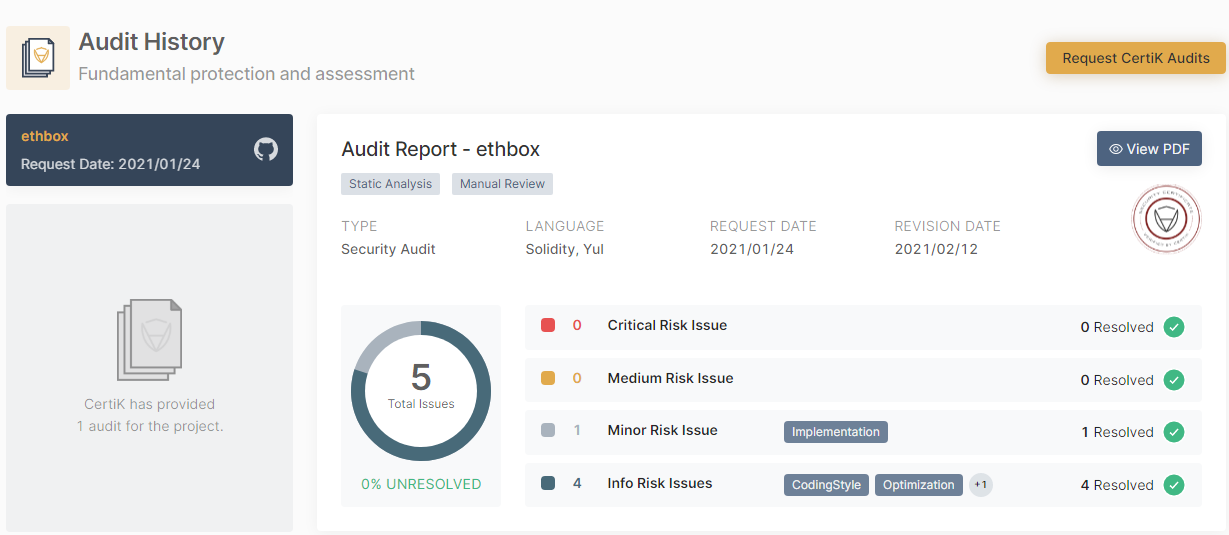Image resolution: width=1229 pixels, height=535 pixels.
Task: Click the Audit Report - ethbox heading
Action: pos(441,149)
